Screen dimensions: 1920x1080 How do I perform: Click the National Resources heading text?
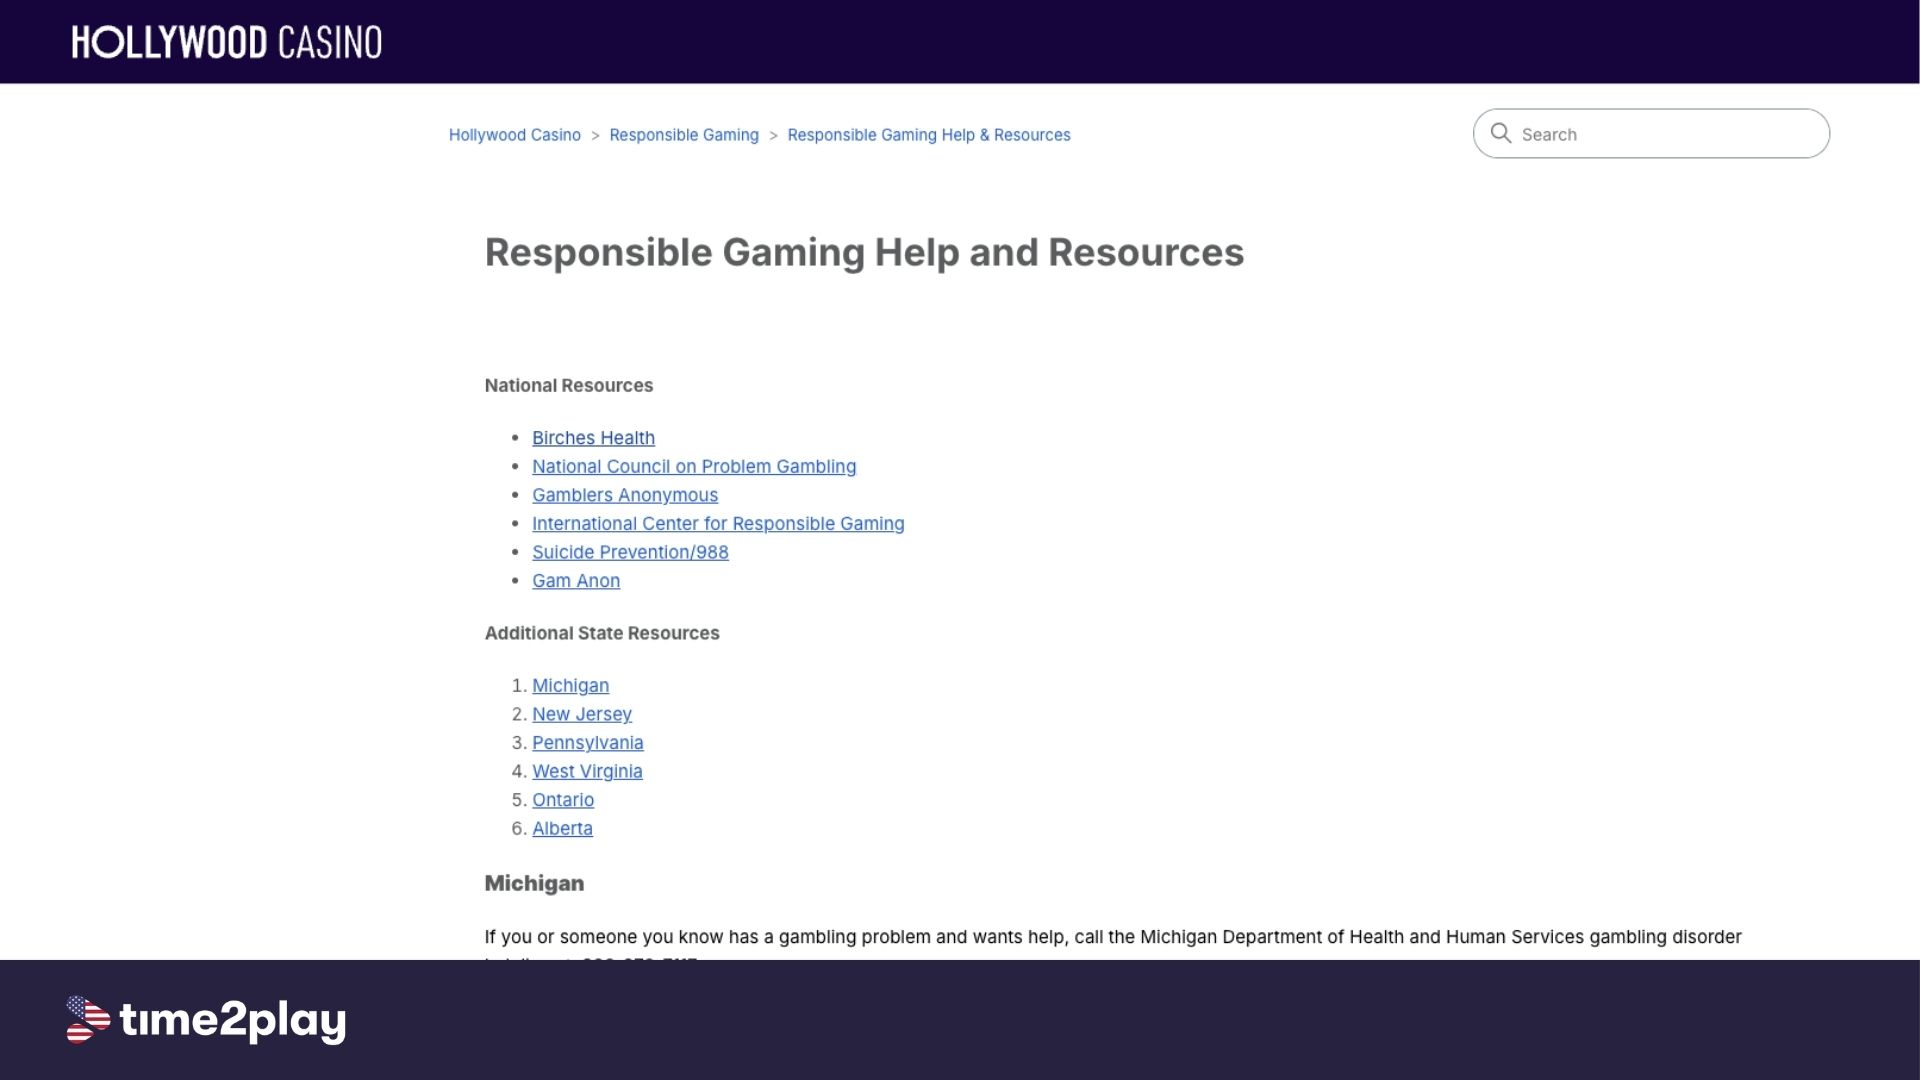click(569, 386)
